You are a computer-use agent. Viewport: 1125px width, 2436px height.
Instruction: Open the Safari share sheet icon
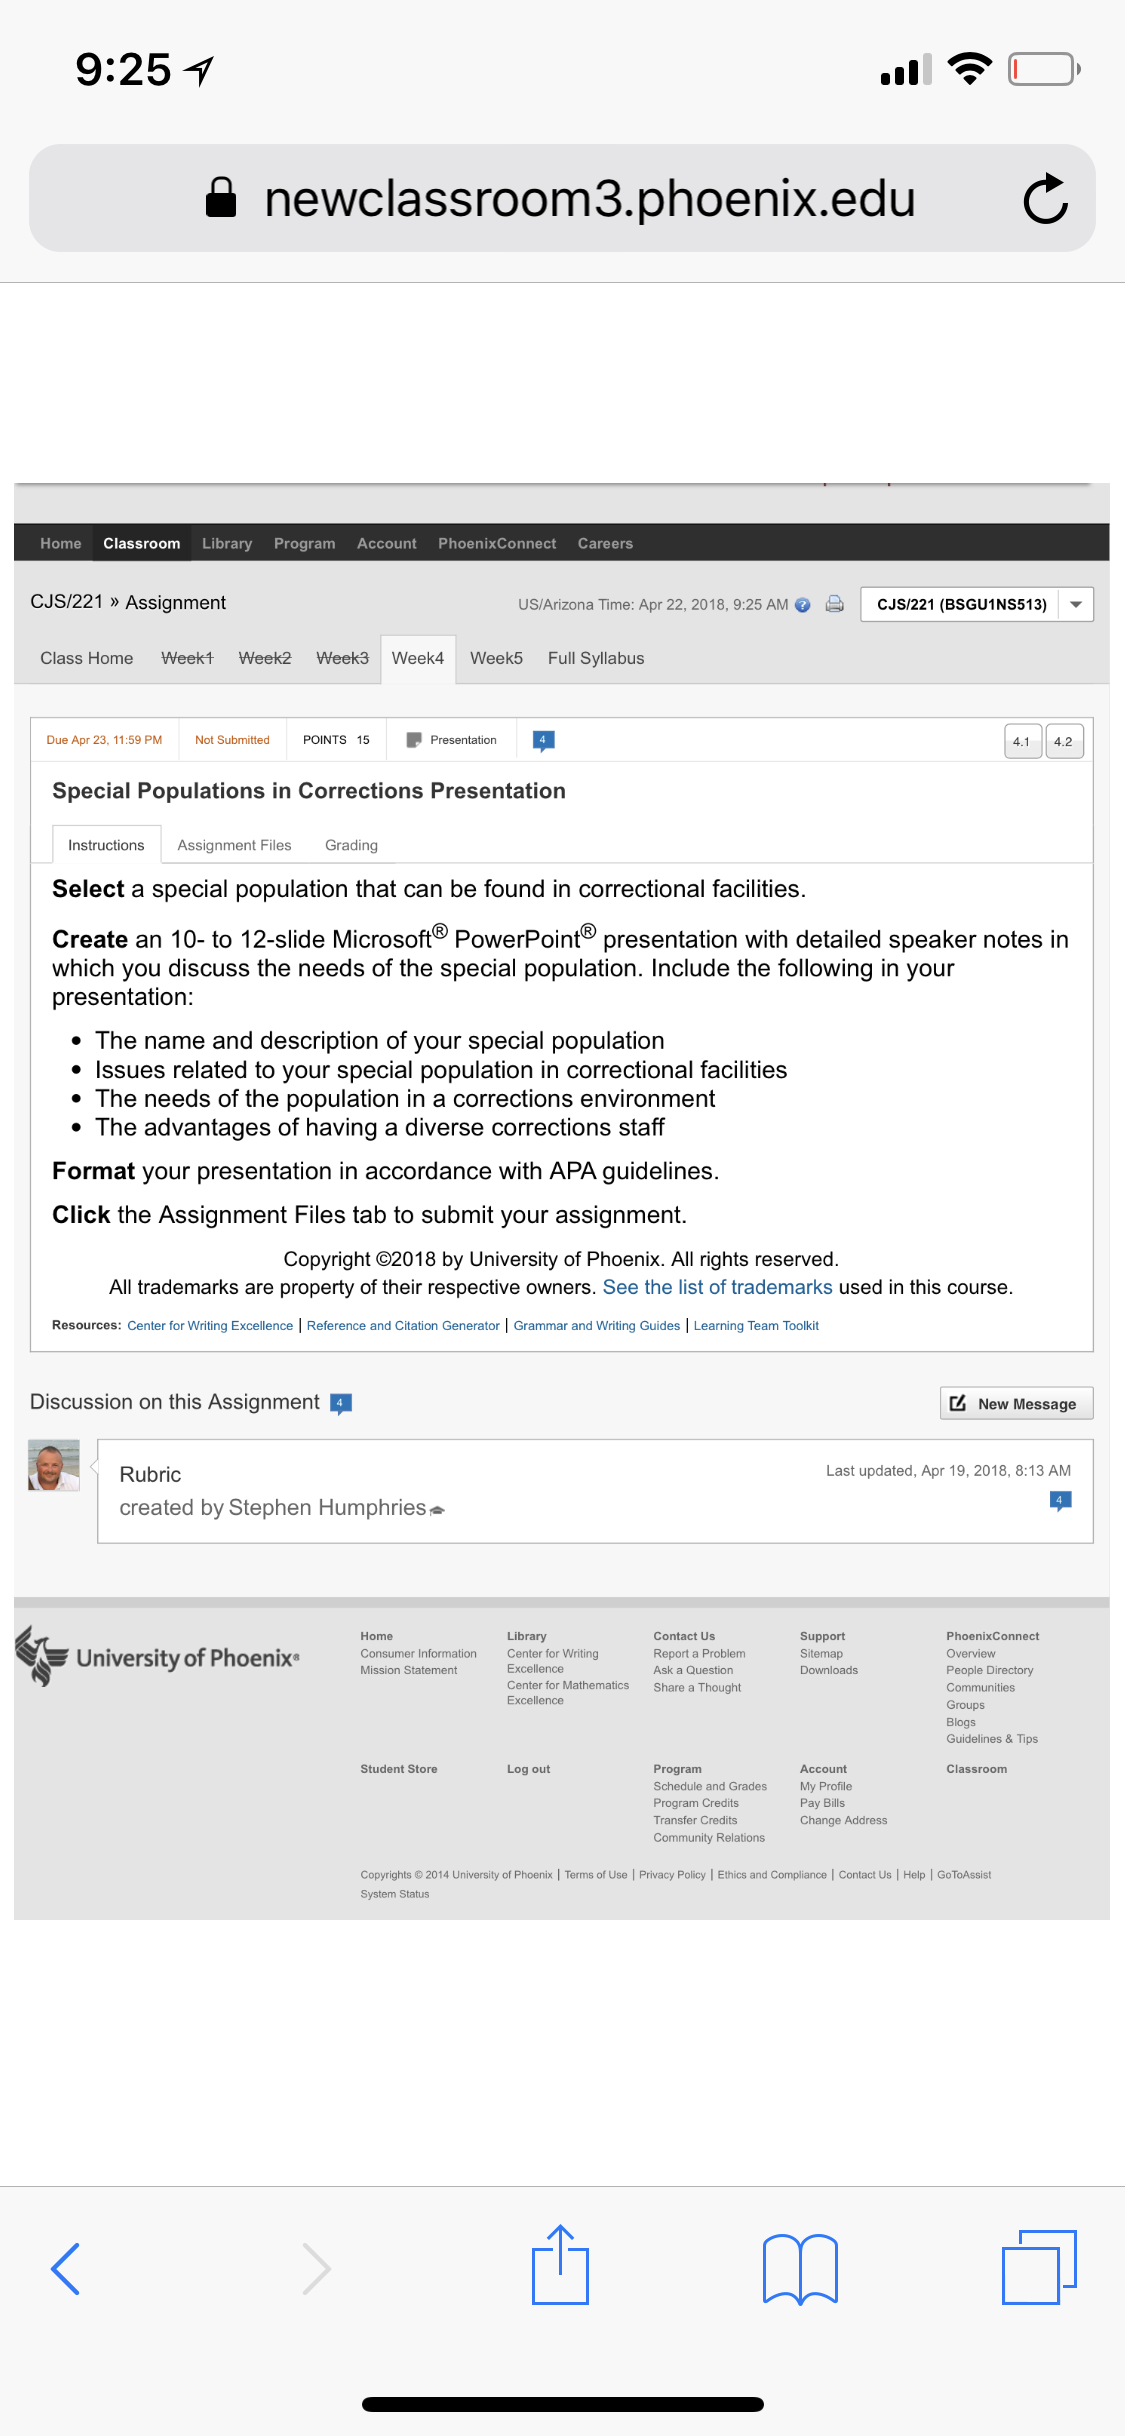560,2265
